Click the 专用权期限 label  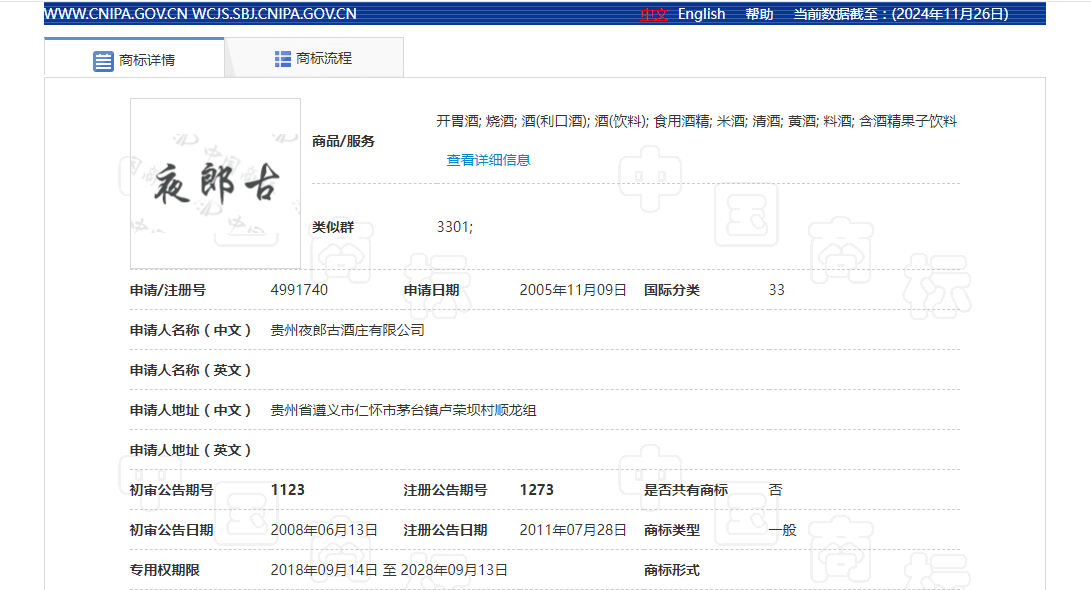coord(164,570)
